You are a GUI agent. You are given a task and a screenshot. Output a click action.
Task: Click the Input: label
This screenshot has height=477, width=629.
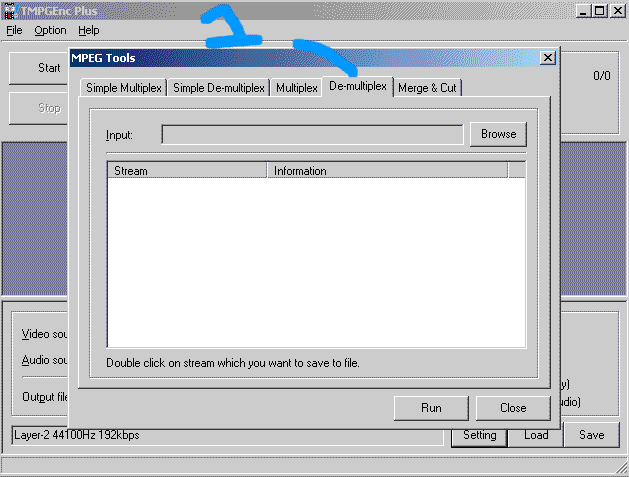[119, 135]
